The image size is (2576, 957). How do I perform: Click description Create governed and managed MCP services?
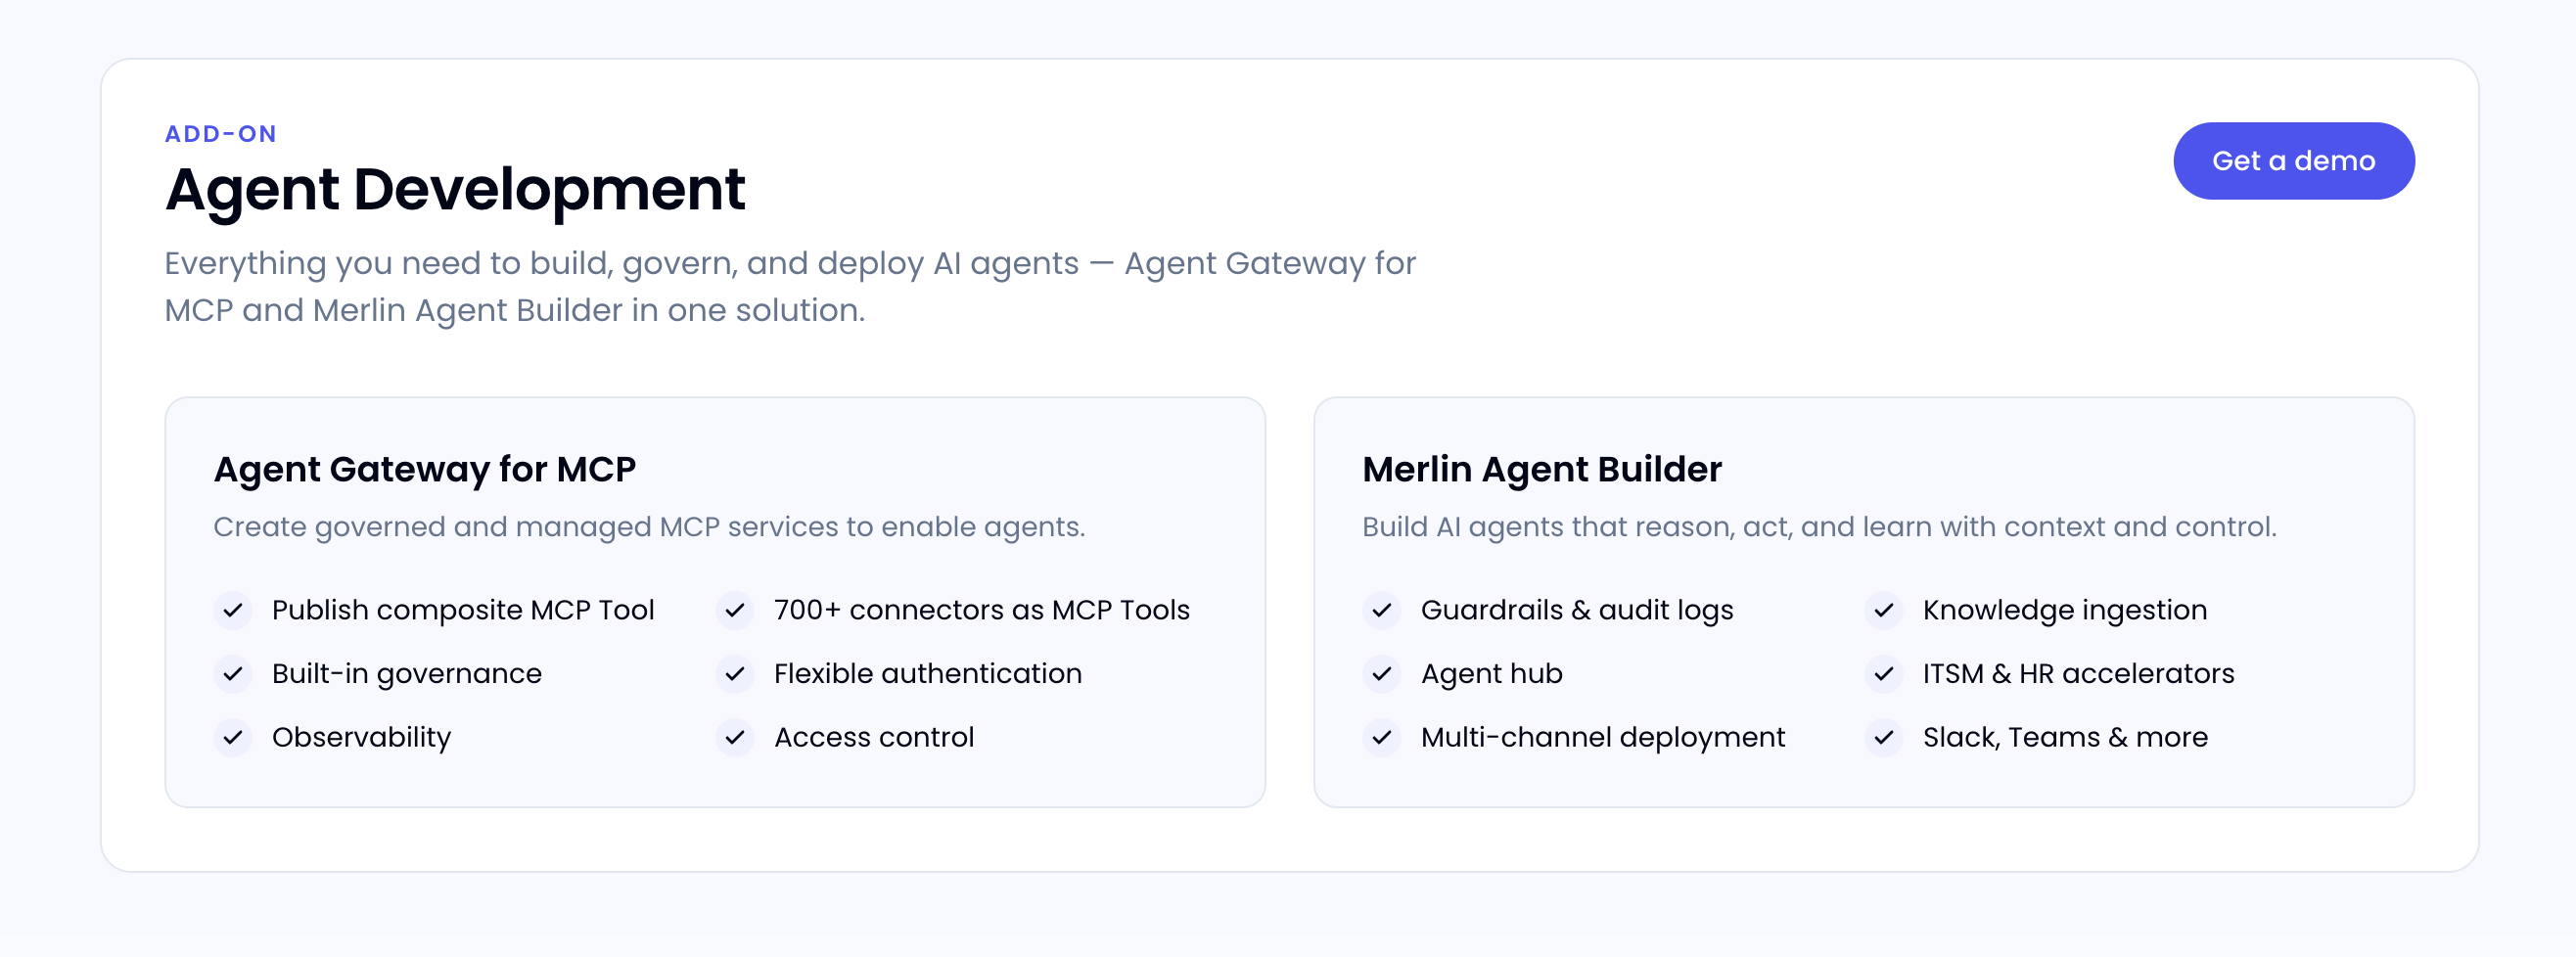point(650,527)
